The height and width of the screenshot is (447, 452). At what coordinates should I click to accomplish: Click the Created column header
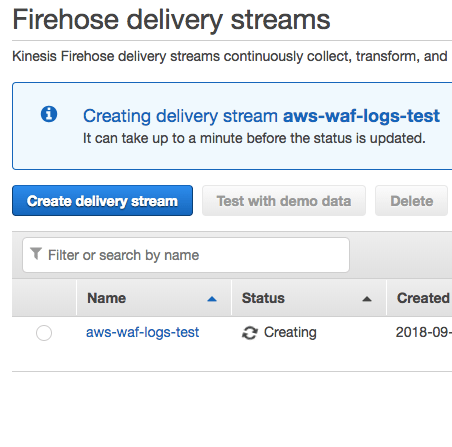click(x=420, y=298)
